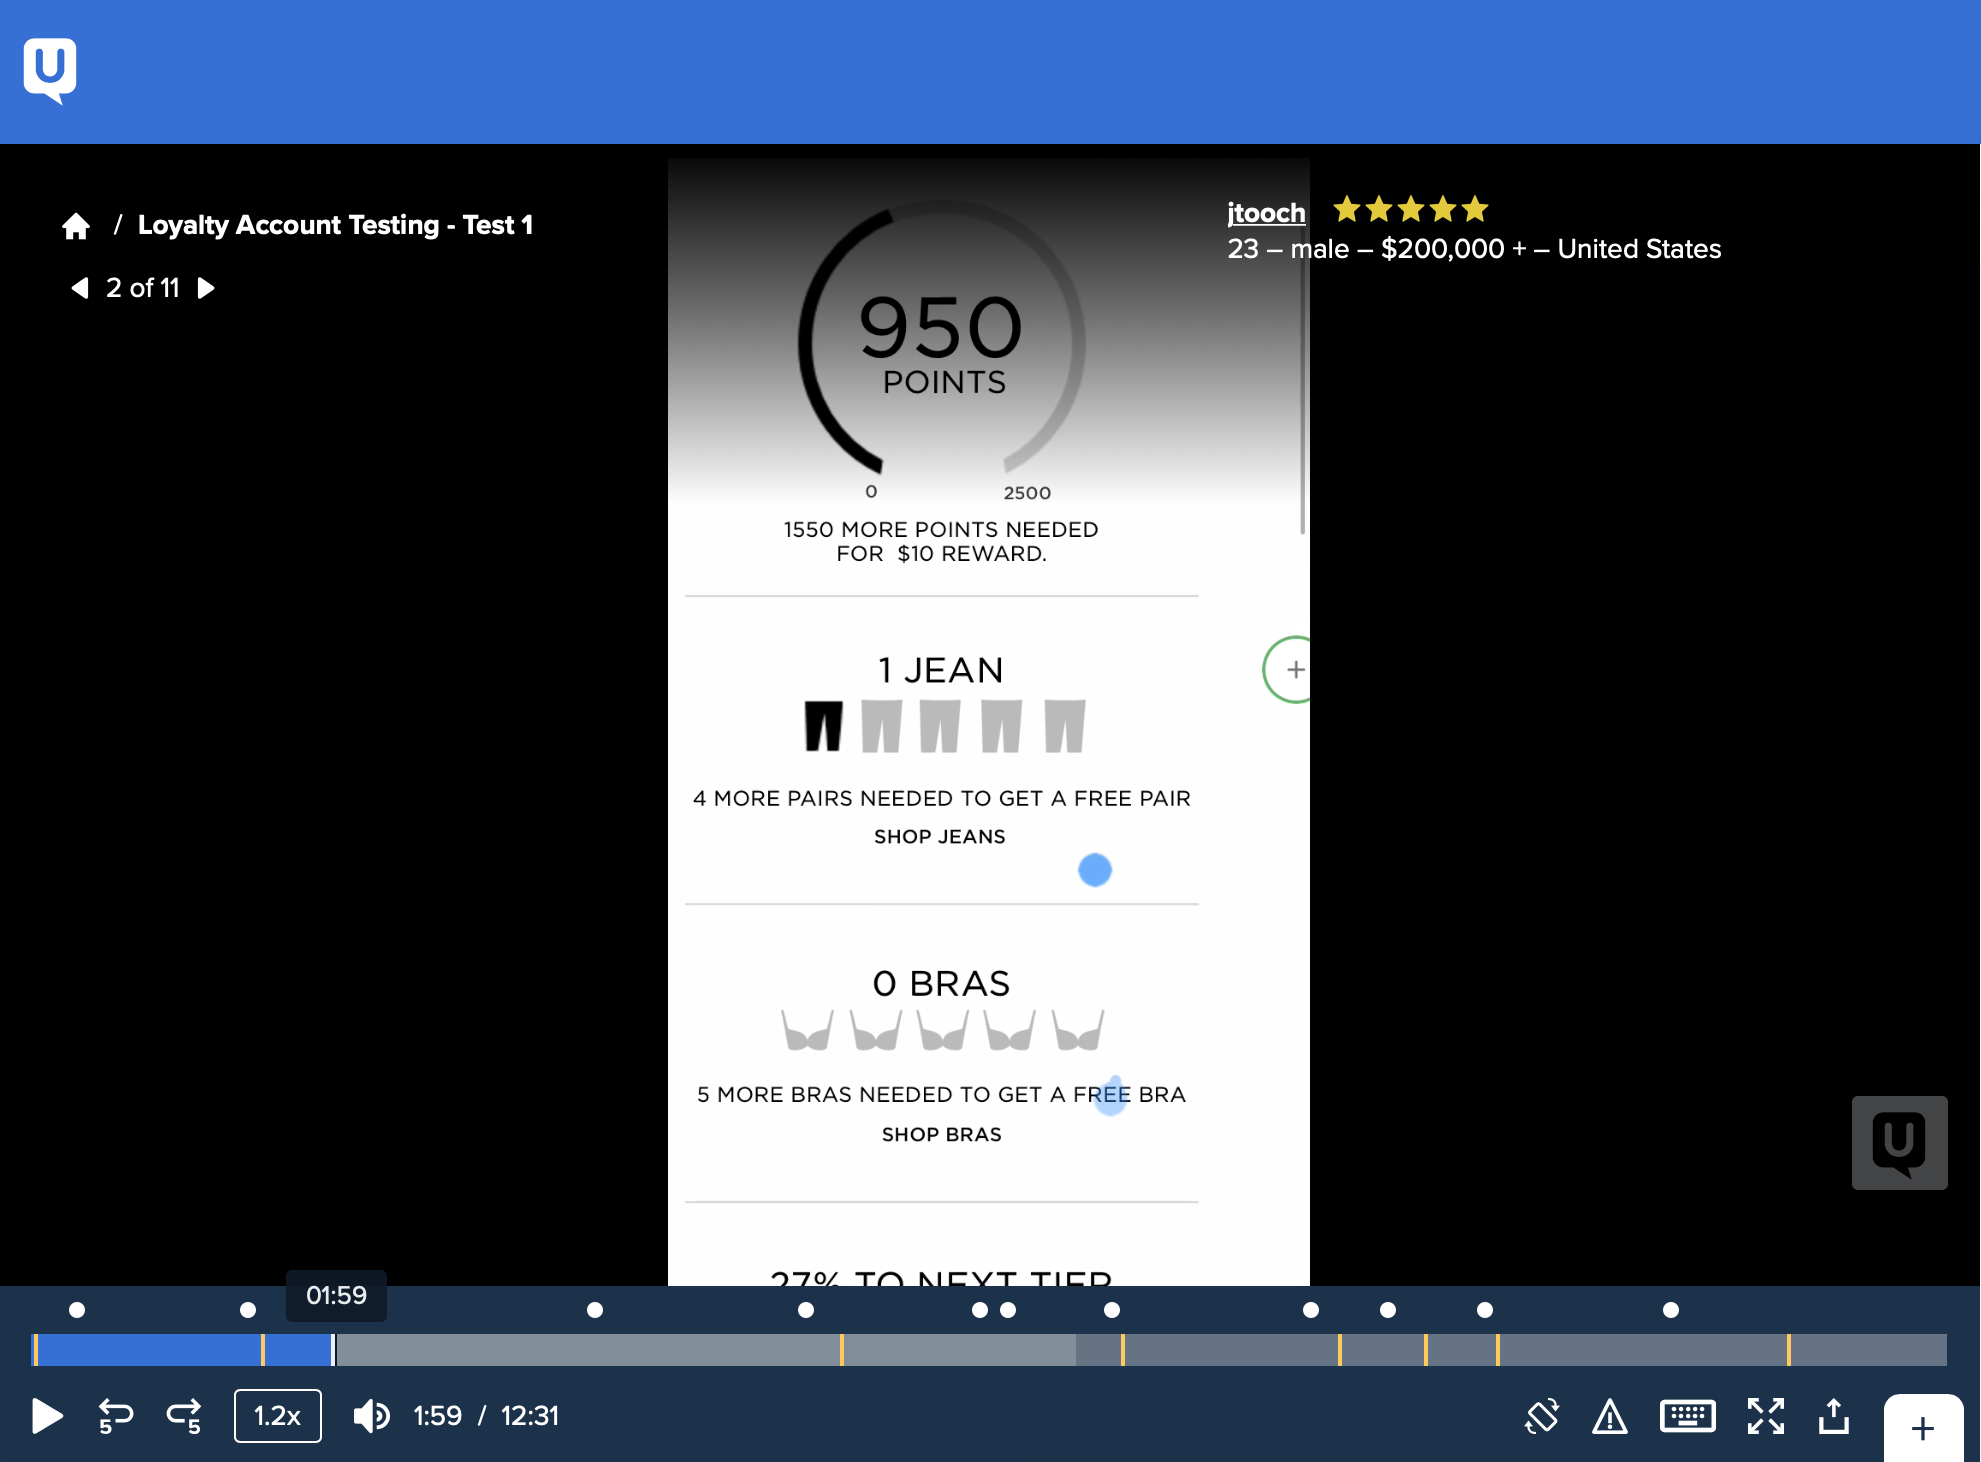Rotate the video orientation
Viewport: 1981px width, 1462px height.
click(1541, 1416)
